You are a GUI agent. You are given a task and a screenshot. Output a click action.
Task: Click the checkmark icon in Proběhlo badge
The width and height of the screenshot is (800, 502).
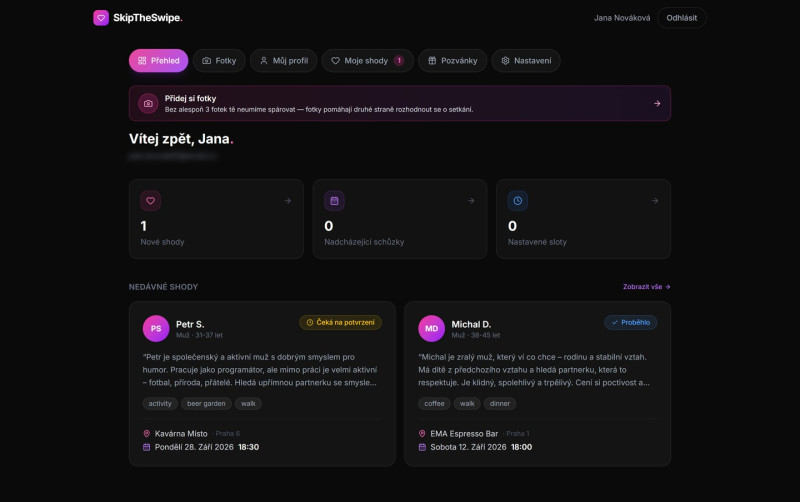[x=615, y=322]
